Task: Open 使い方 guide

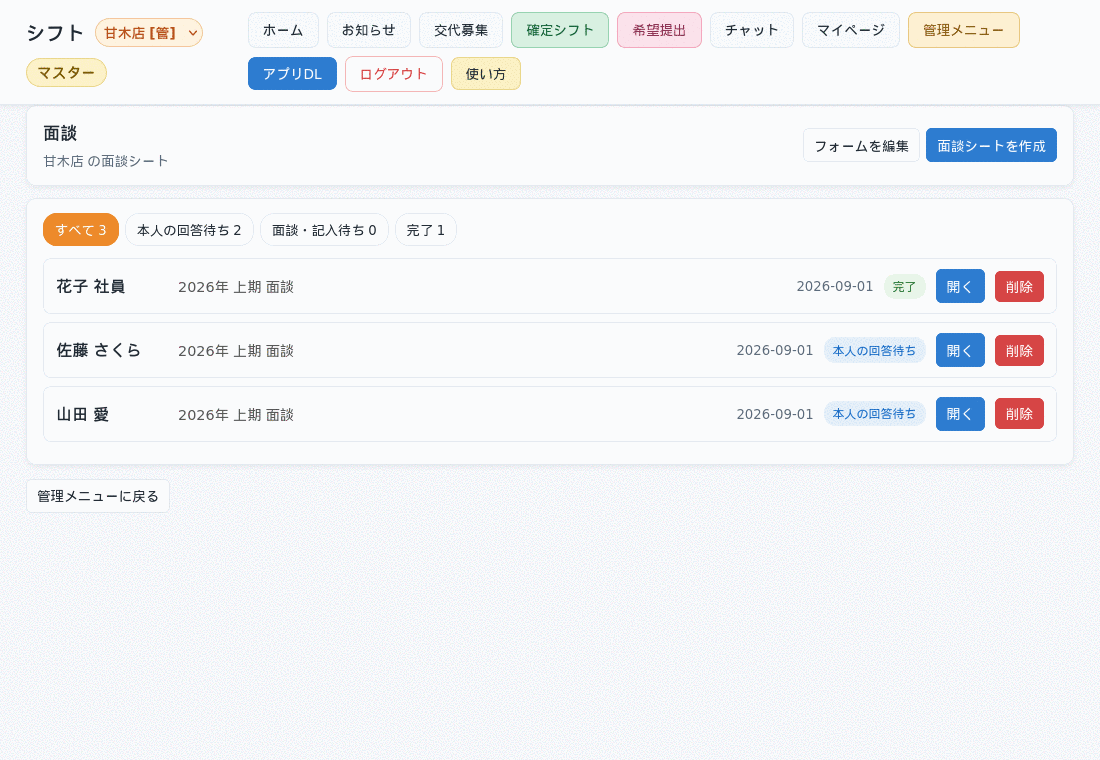Action: (485, 74)
